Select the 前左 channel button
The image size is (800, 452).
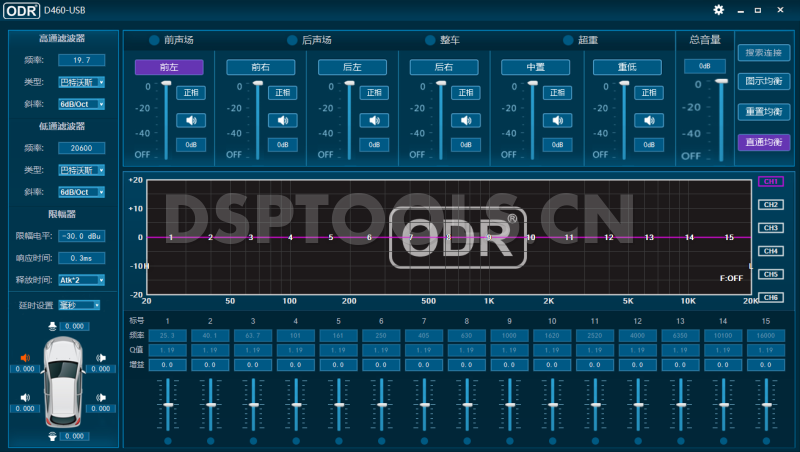(x=169, y=67)
